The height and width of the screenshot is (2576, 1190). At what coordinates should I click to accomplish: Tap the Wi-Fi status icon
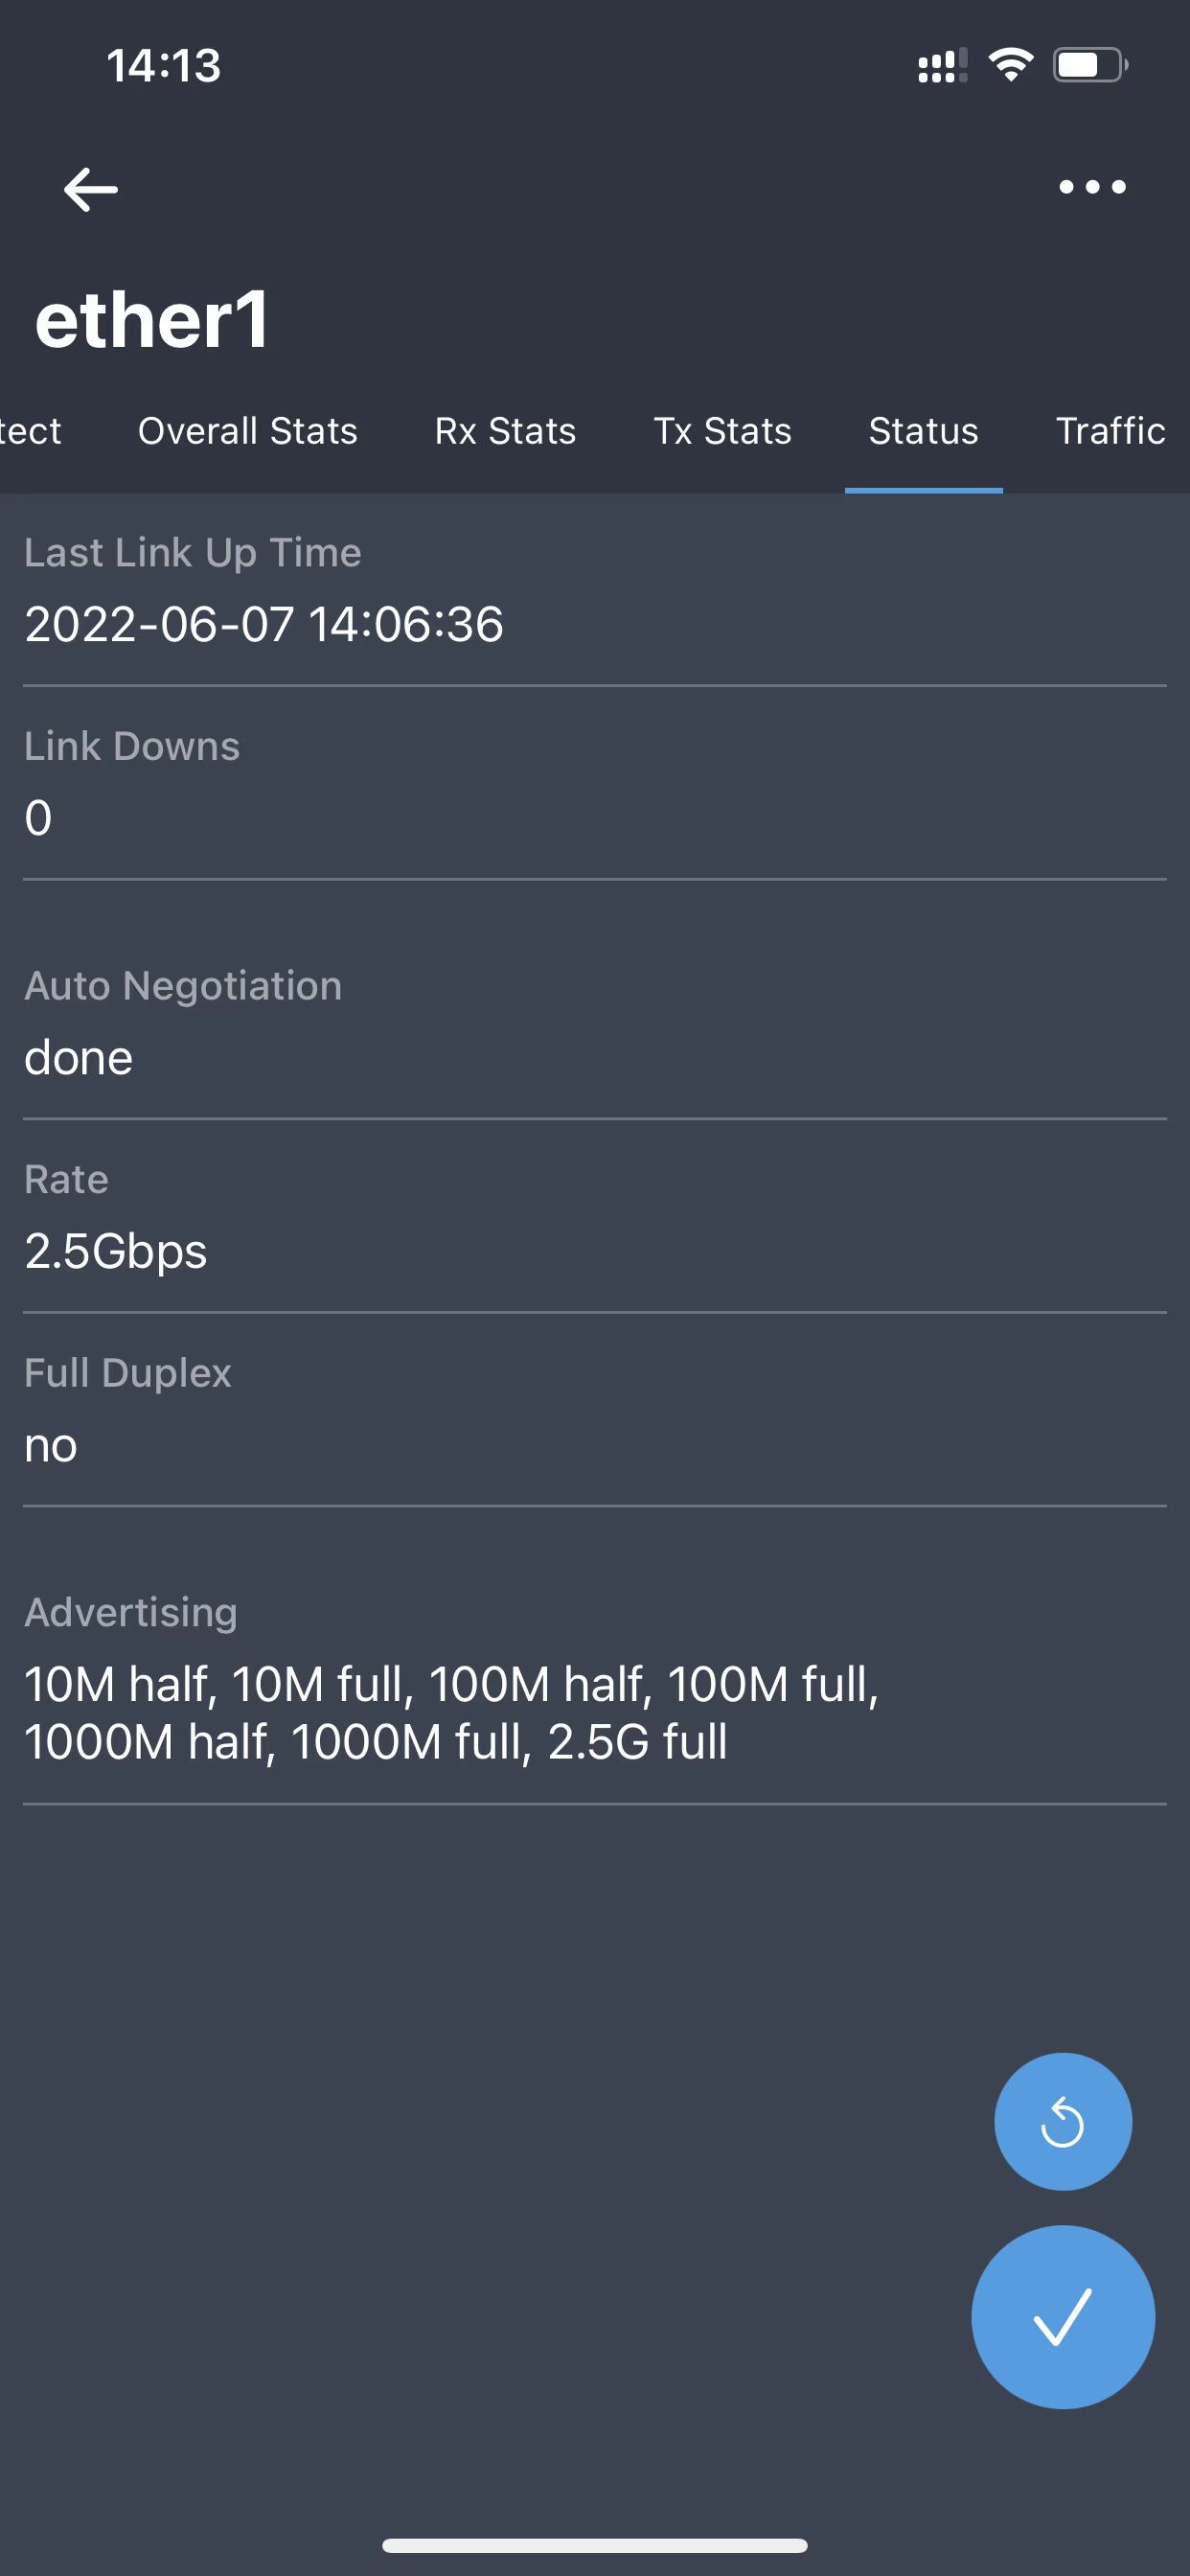click(x=1010, y=66)
